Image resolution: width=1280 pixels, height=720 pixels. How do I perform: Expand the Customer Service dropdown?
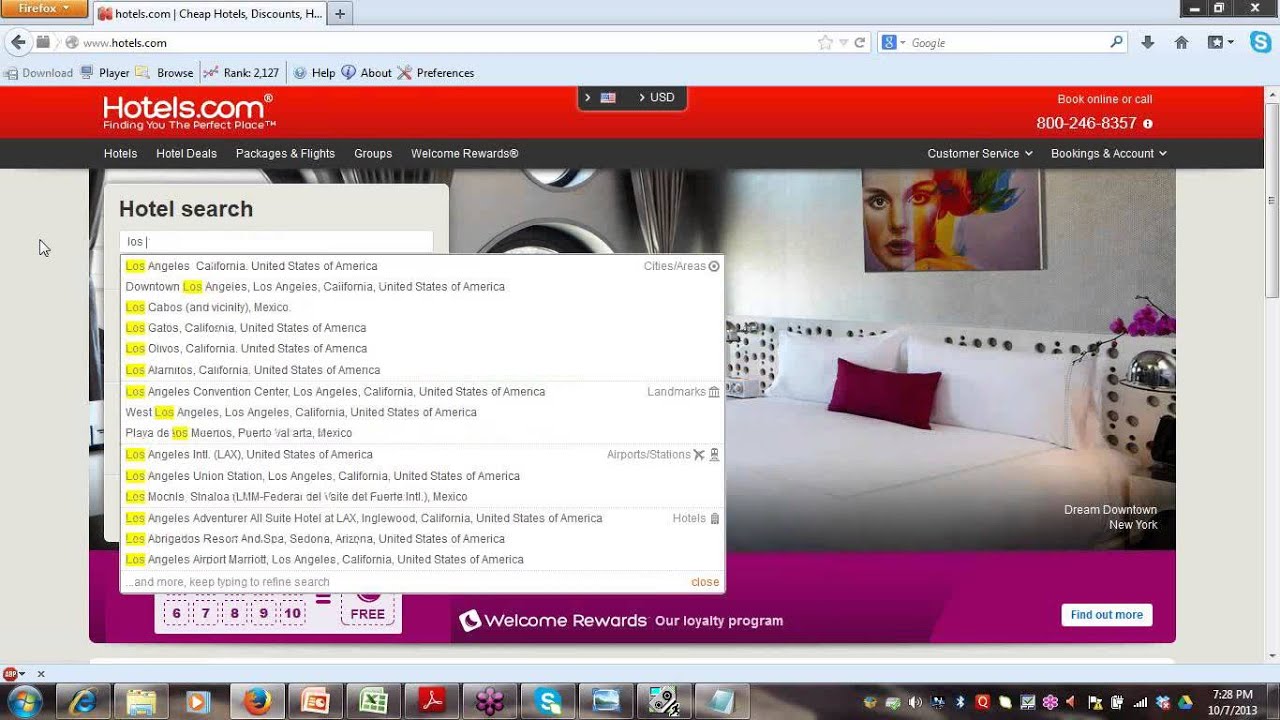tap(980, 153)
